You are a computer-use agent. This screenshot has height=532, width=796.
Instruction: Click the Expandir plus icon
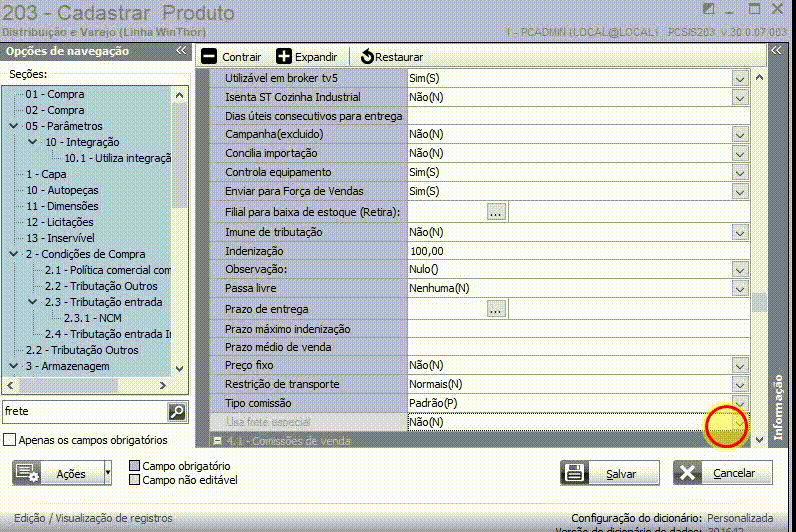(x=284, y=56)
